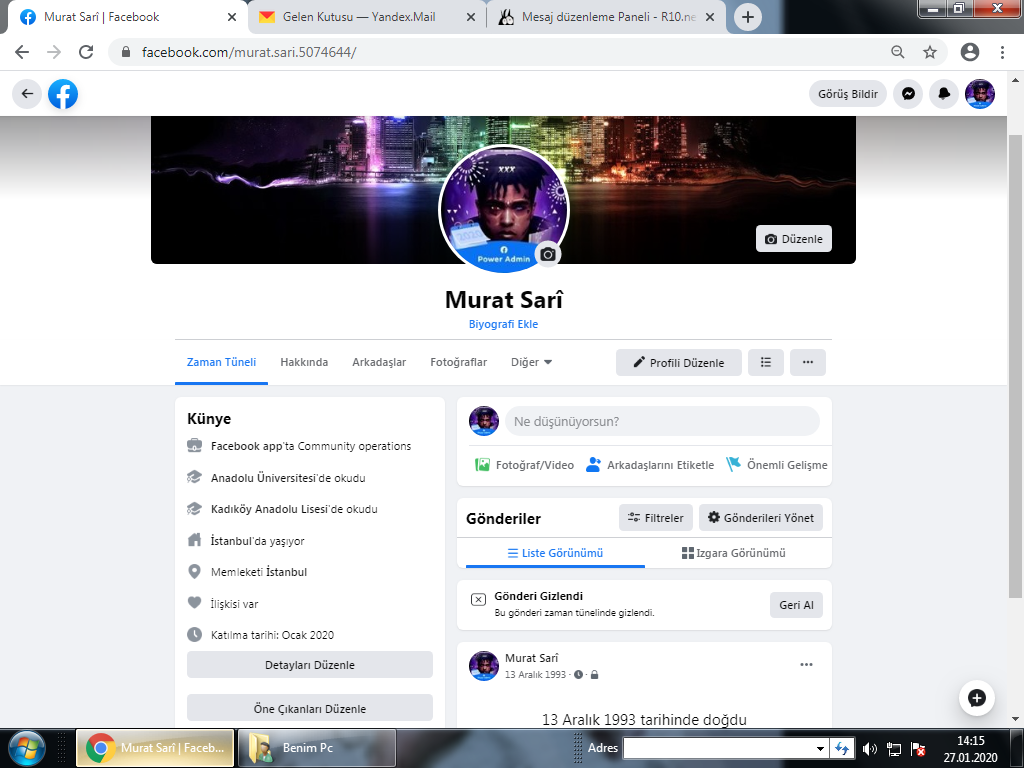Click the padlock site info icon
The height and width of the screenshot is (768, 1024).
click(126, 52)
